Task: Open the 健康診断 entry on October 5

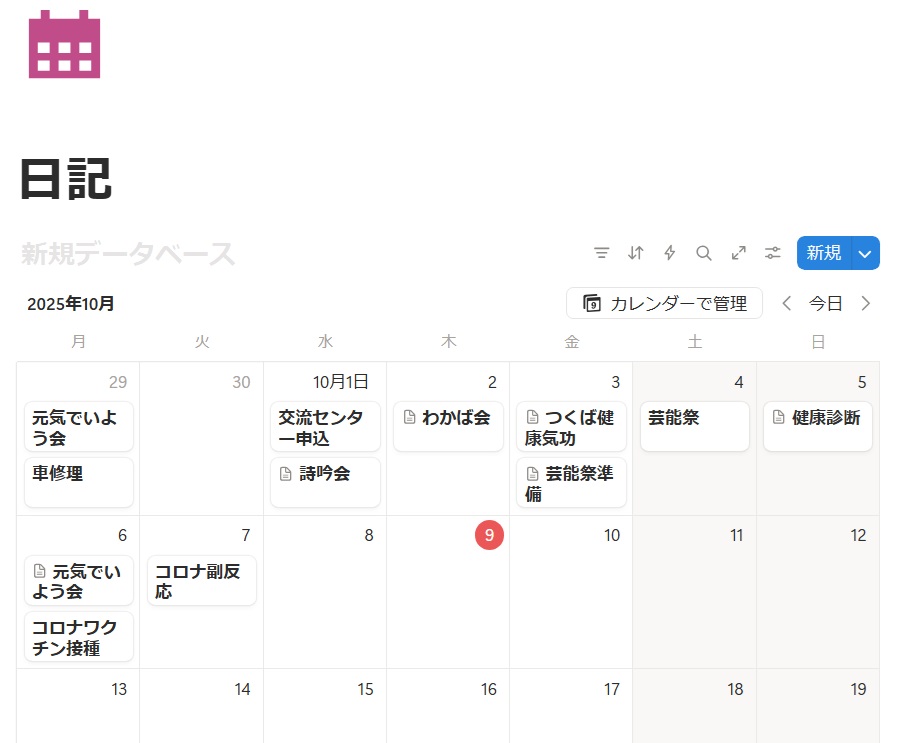Action: tap(817, 426)
